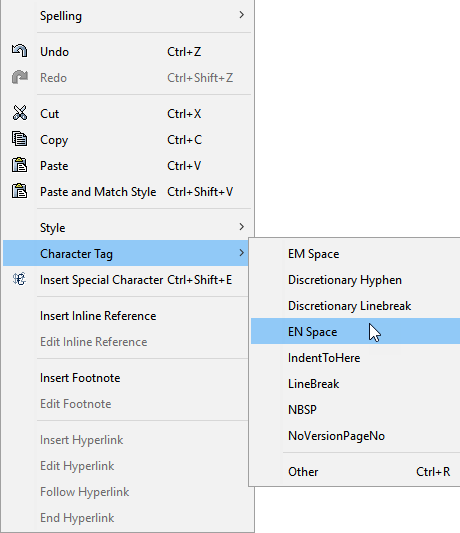The width and height of the screenshot is (460, 533).
Task: Open the Character Tag submenu arrow
Action: point(241,253)
